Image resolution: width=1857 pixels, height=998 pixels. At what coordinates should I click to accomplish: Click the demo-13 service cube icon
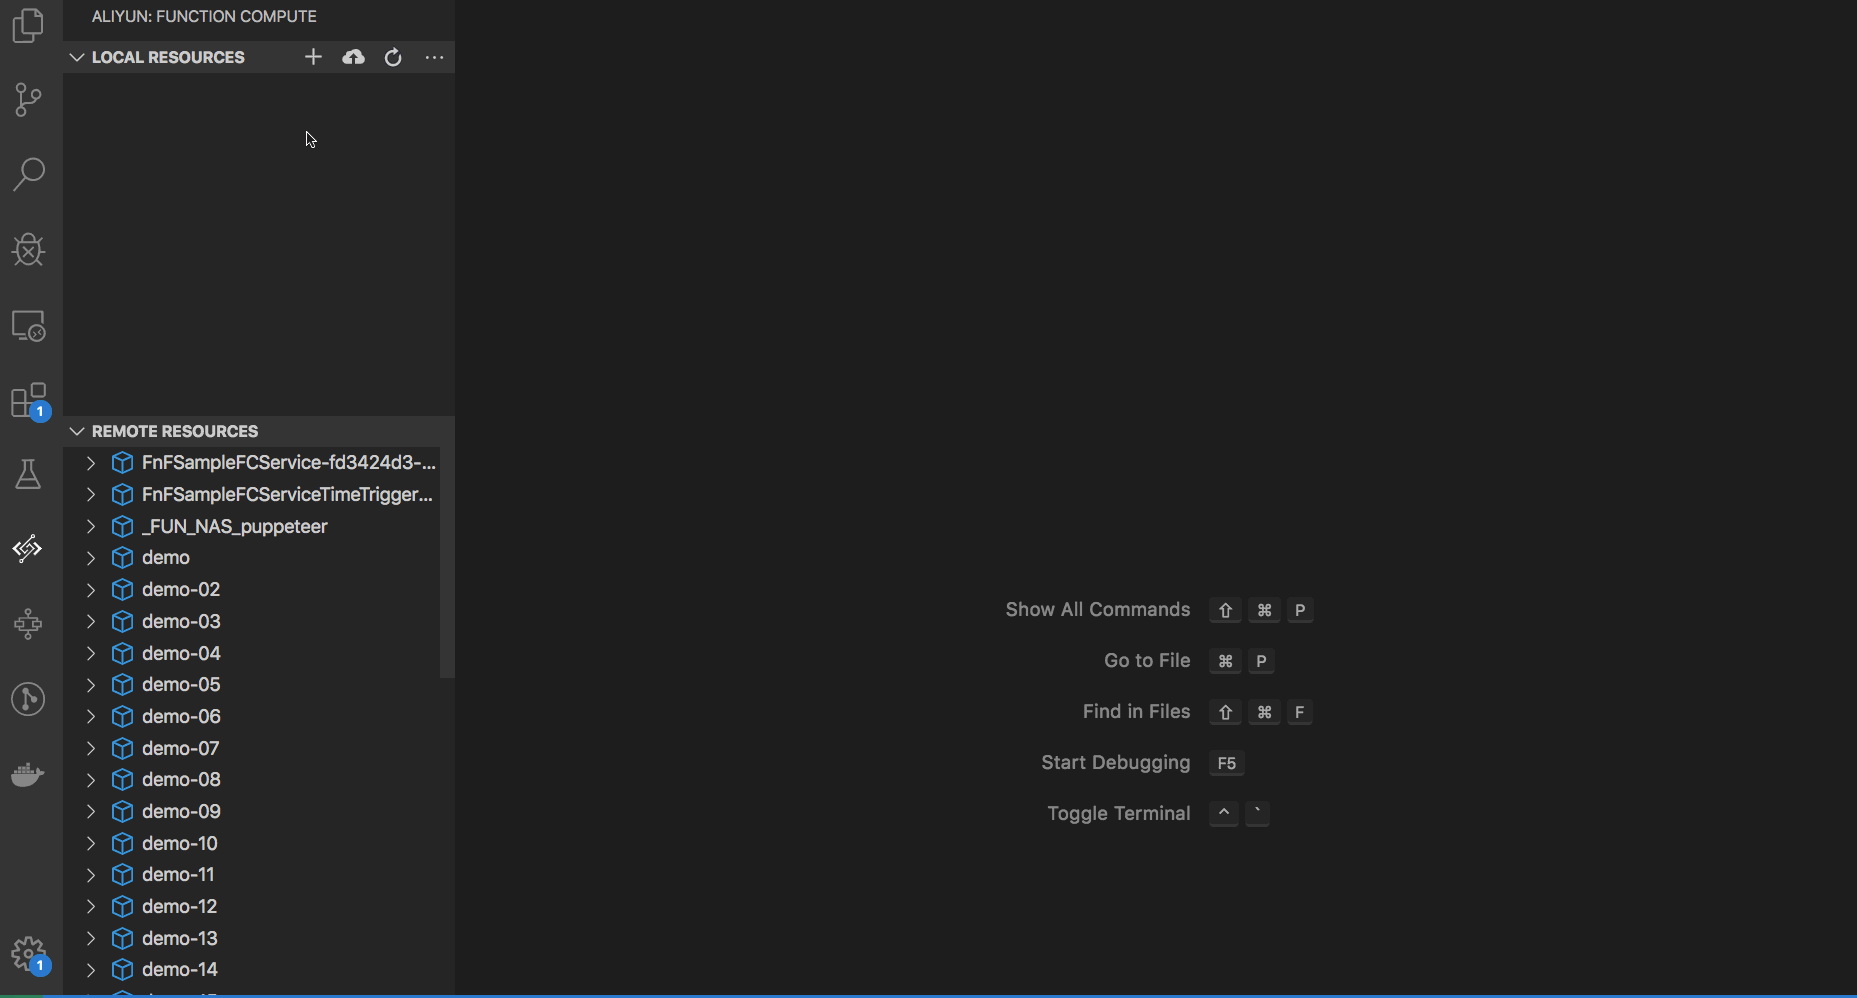[122, 938]
